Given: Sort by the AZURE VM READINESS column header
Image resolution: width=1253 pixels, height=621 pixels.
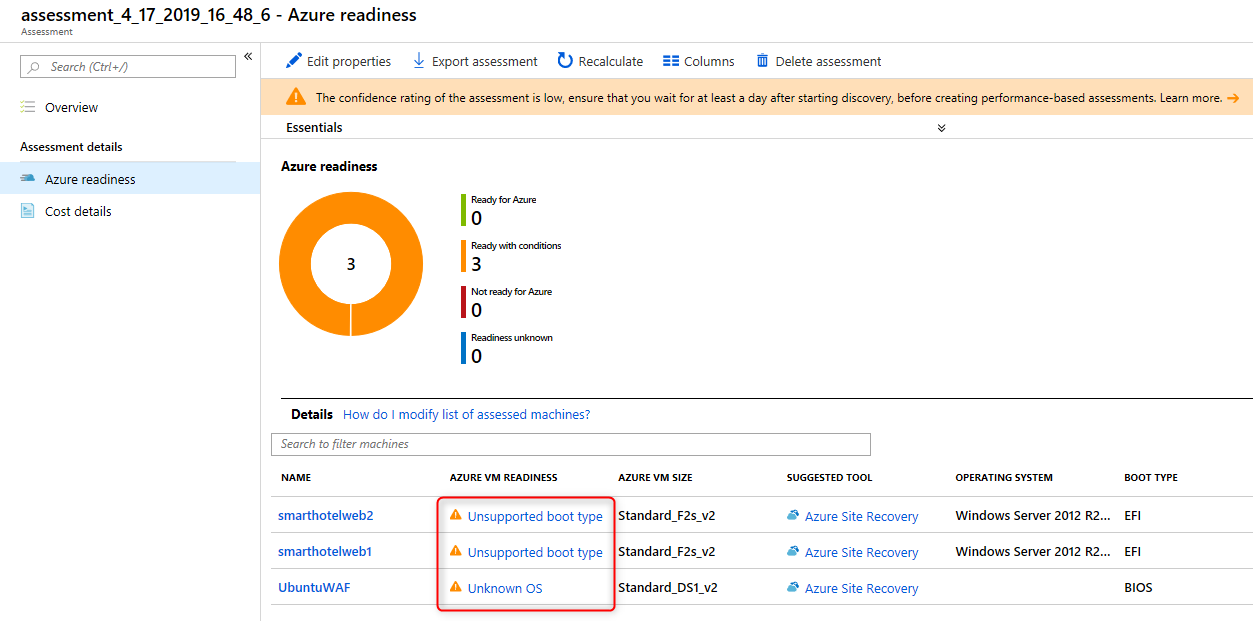Looking at the screenshot, I should click(504, 478).
